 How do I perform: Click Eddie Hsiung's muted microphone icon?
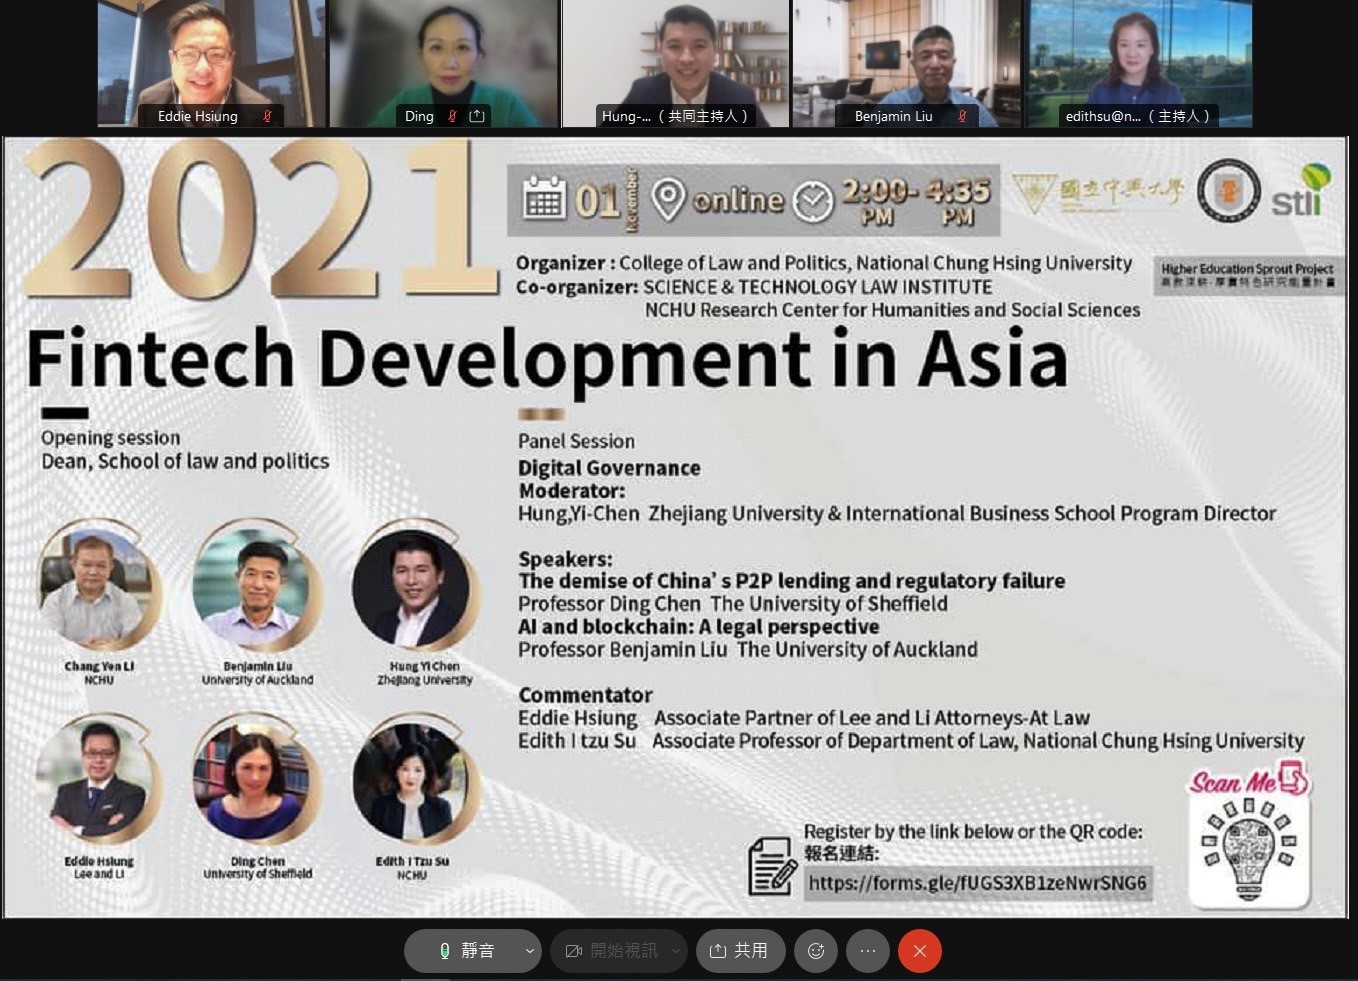point(267,116)
